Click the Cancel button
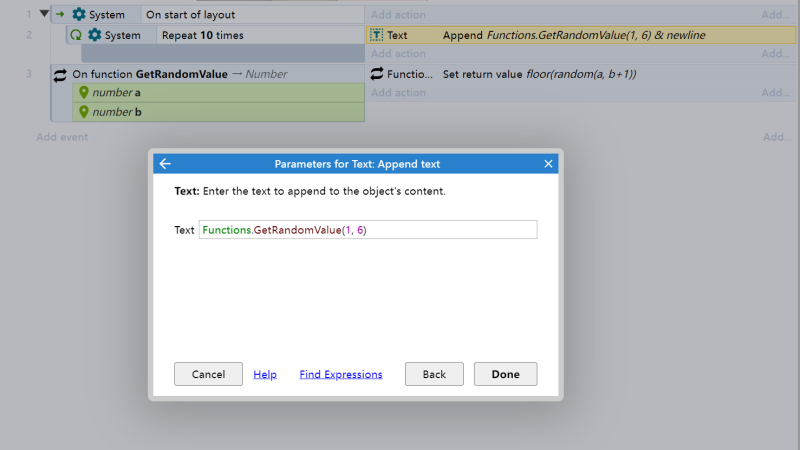800x450 pixels. 208,374
